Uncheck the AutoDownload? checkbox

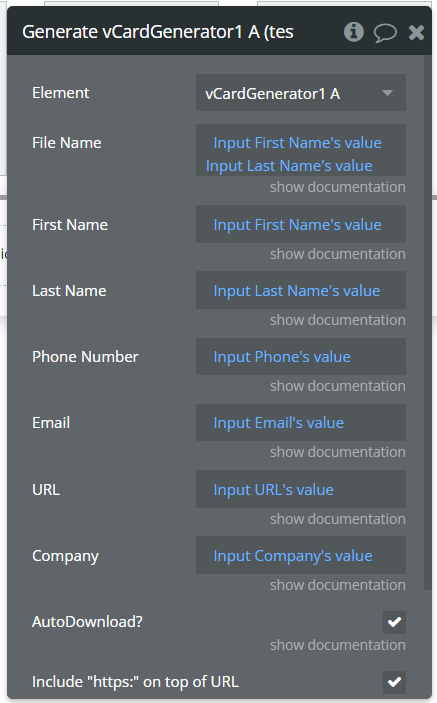394,622
